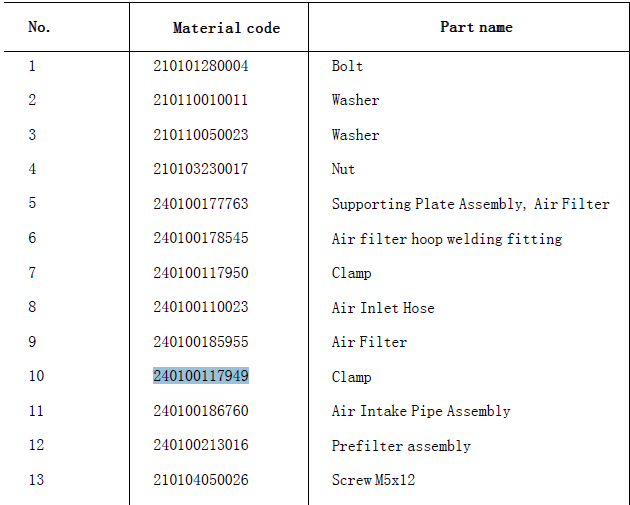630x505 pixels.
Task: Click material code 210104050026
Action: pos(201,480)
